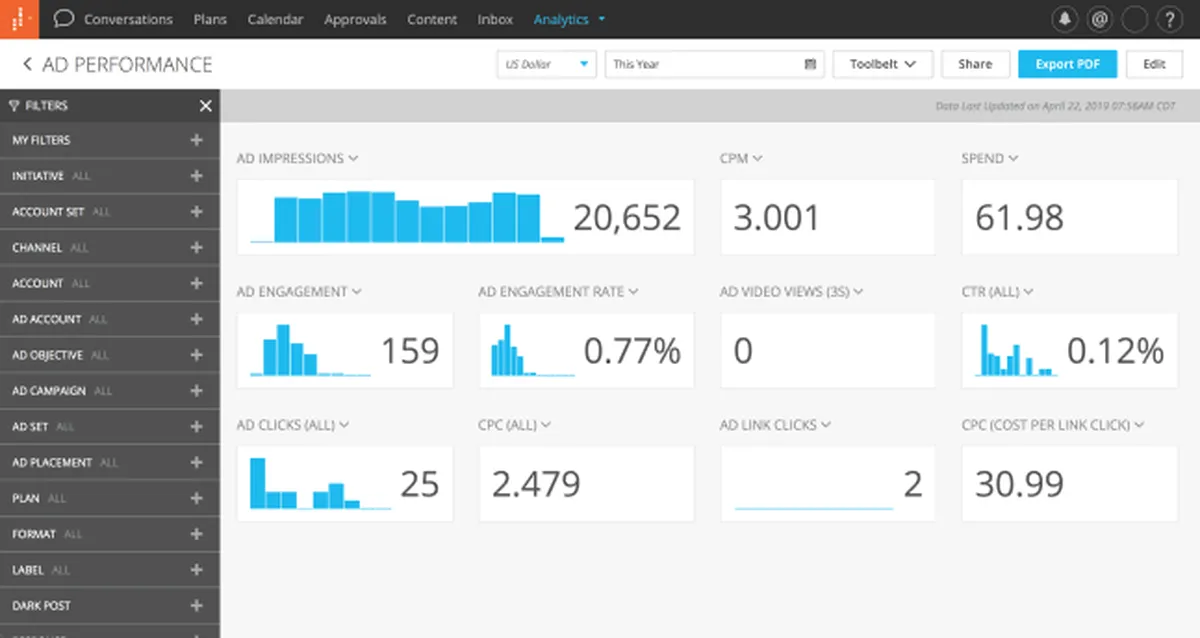
Task: Click the Edit button
Action: pos(1154,64)
